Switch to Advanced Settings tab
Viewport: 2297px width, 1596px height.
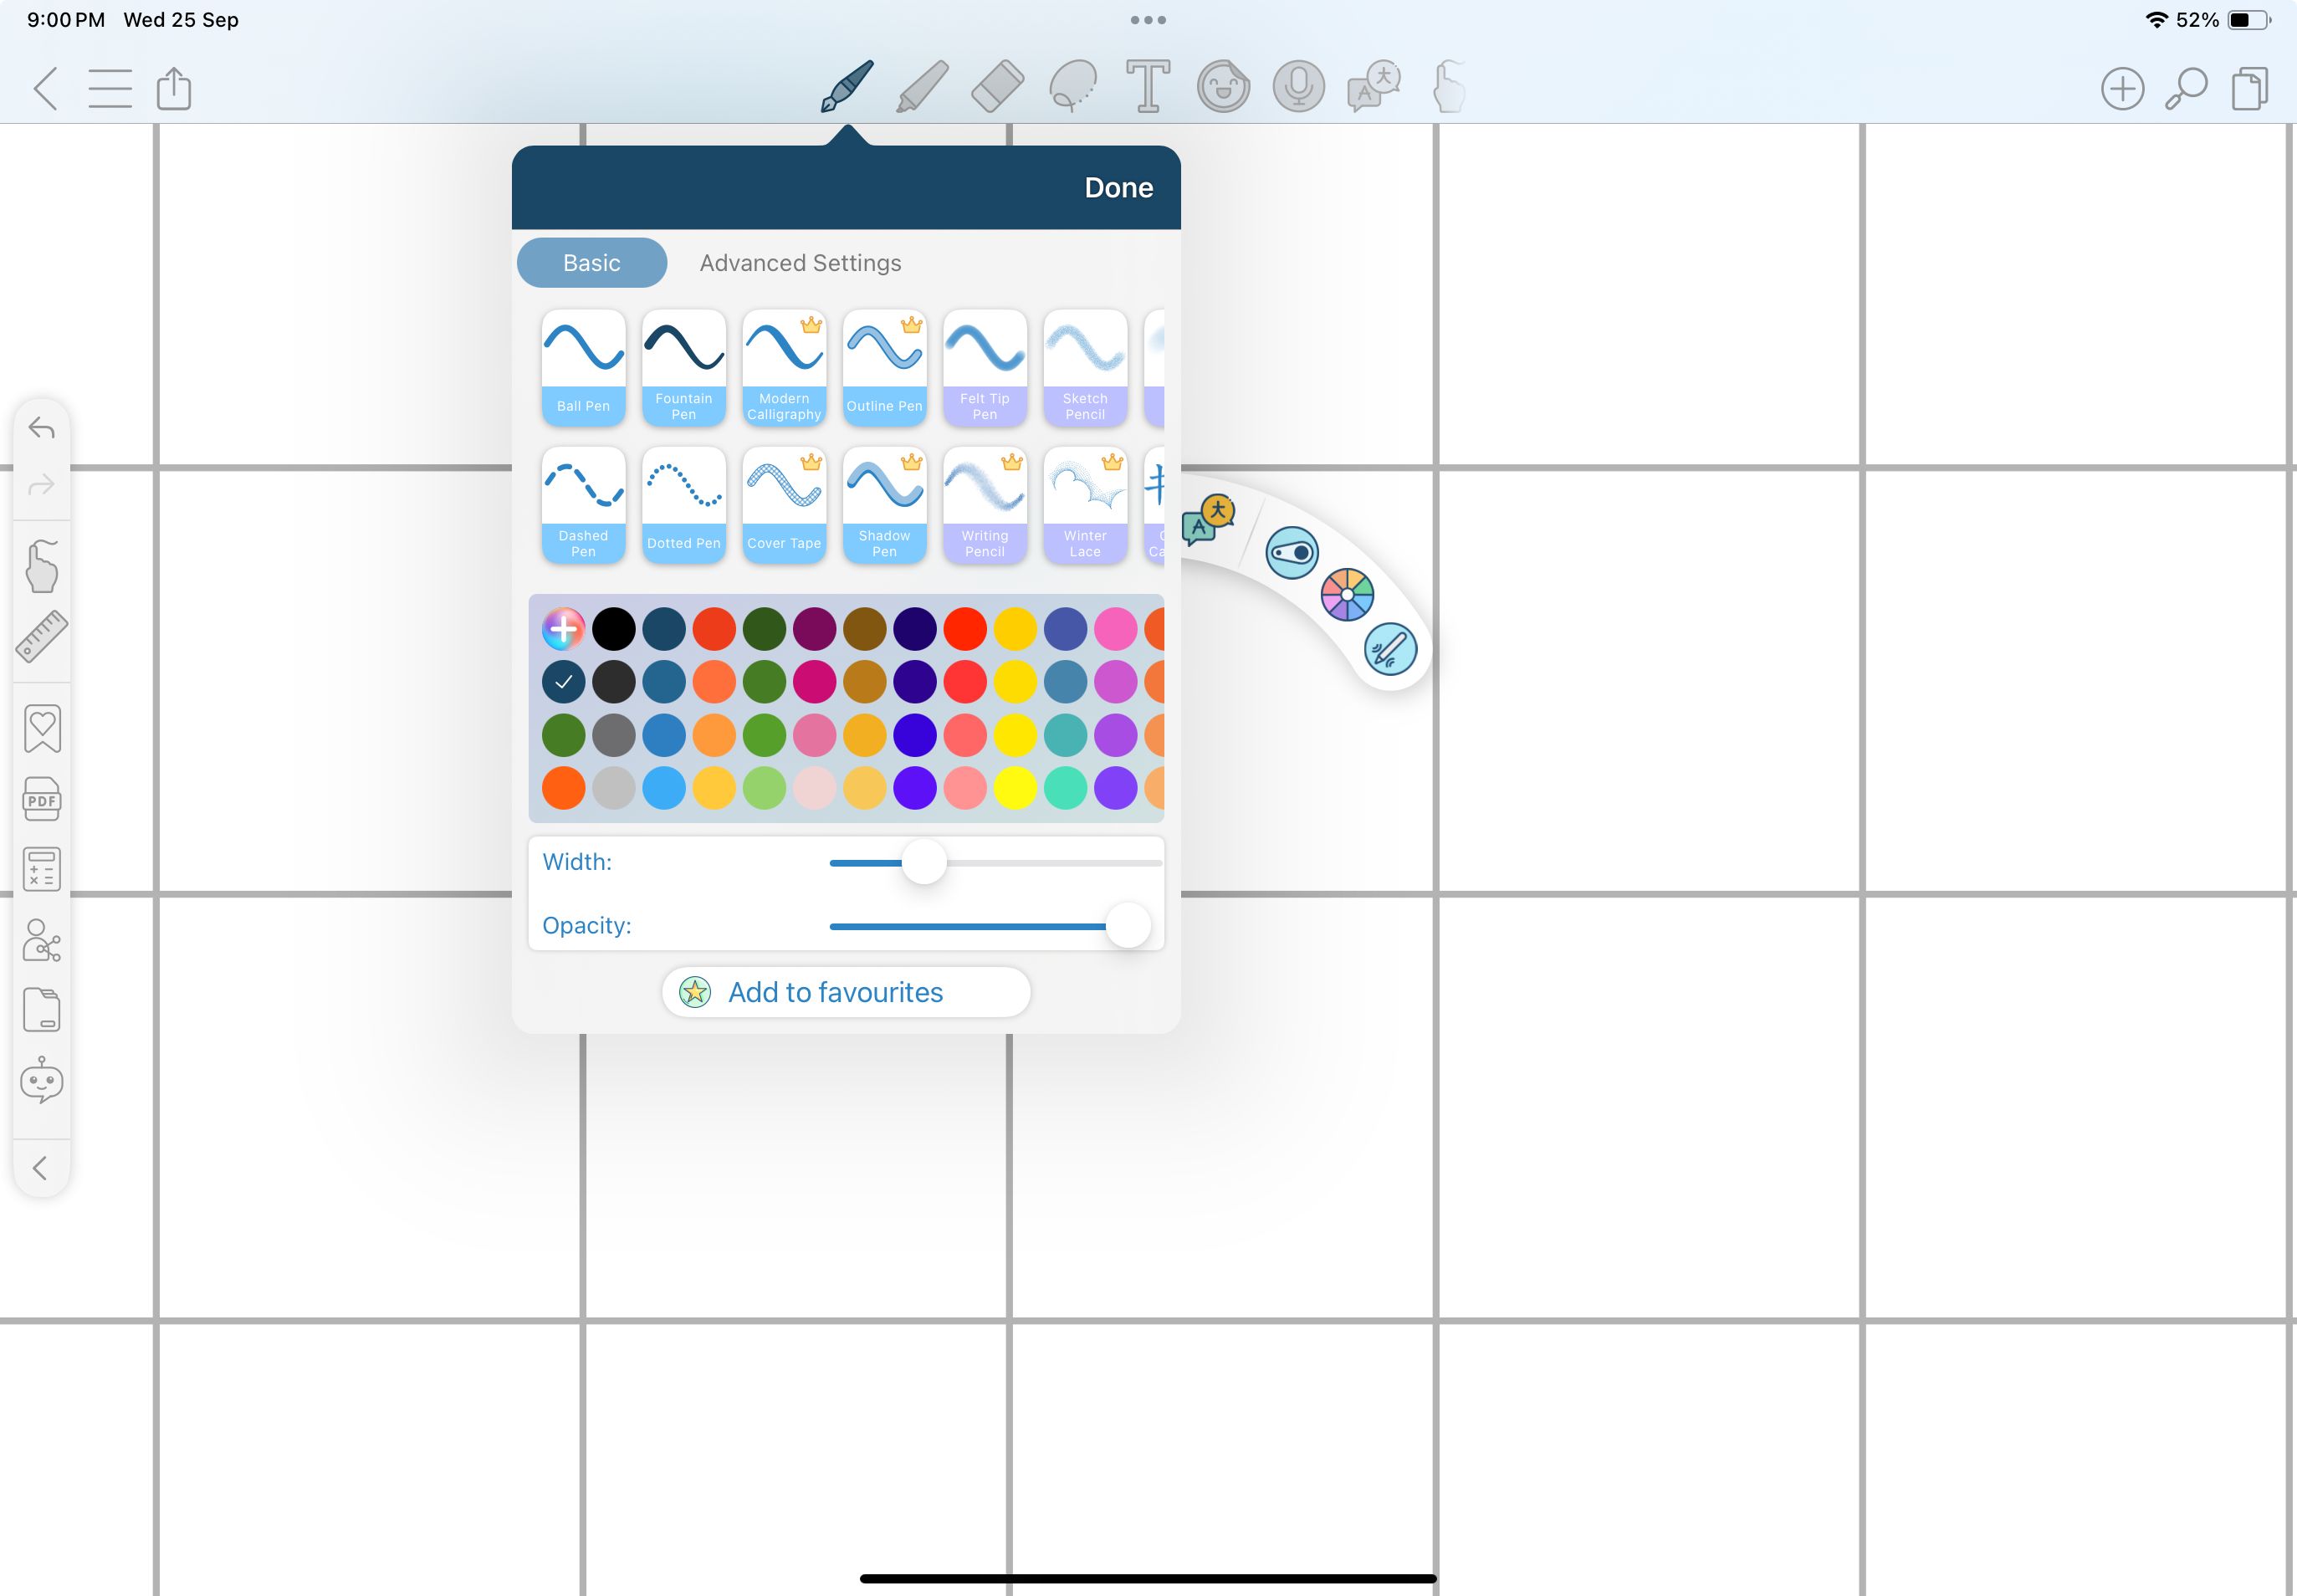[x=800, y=262]
